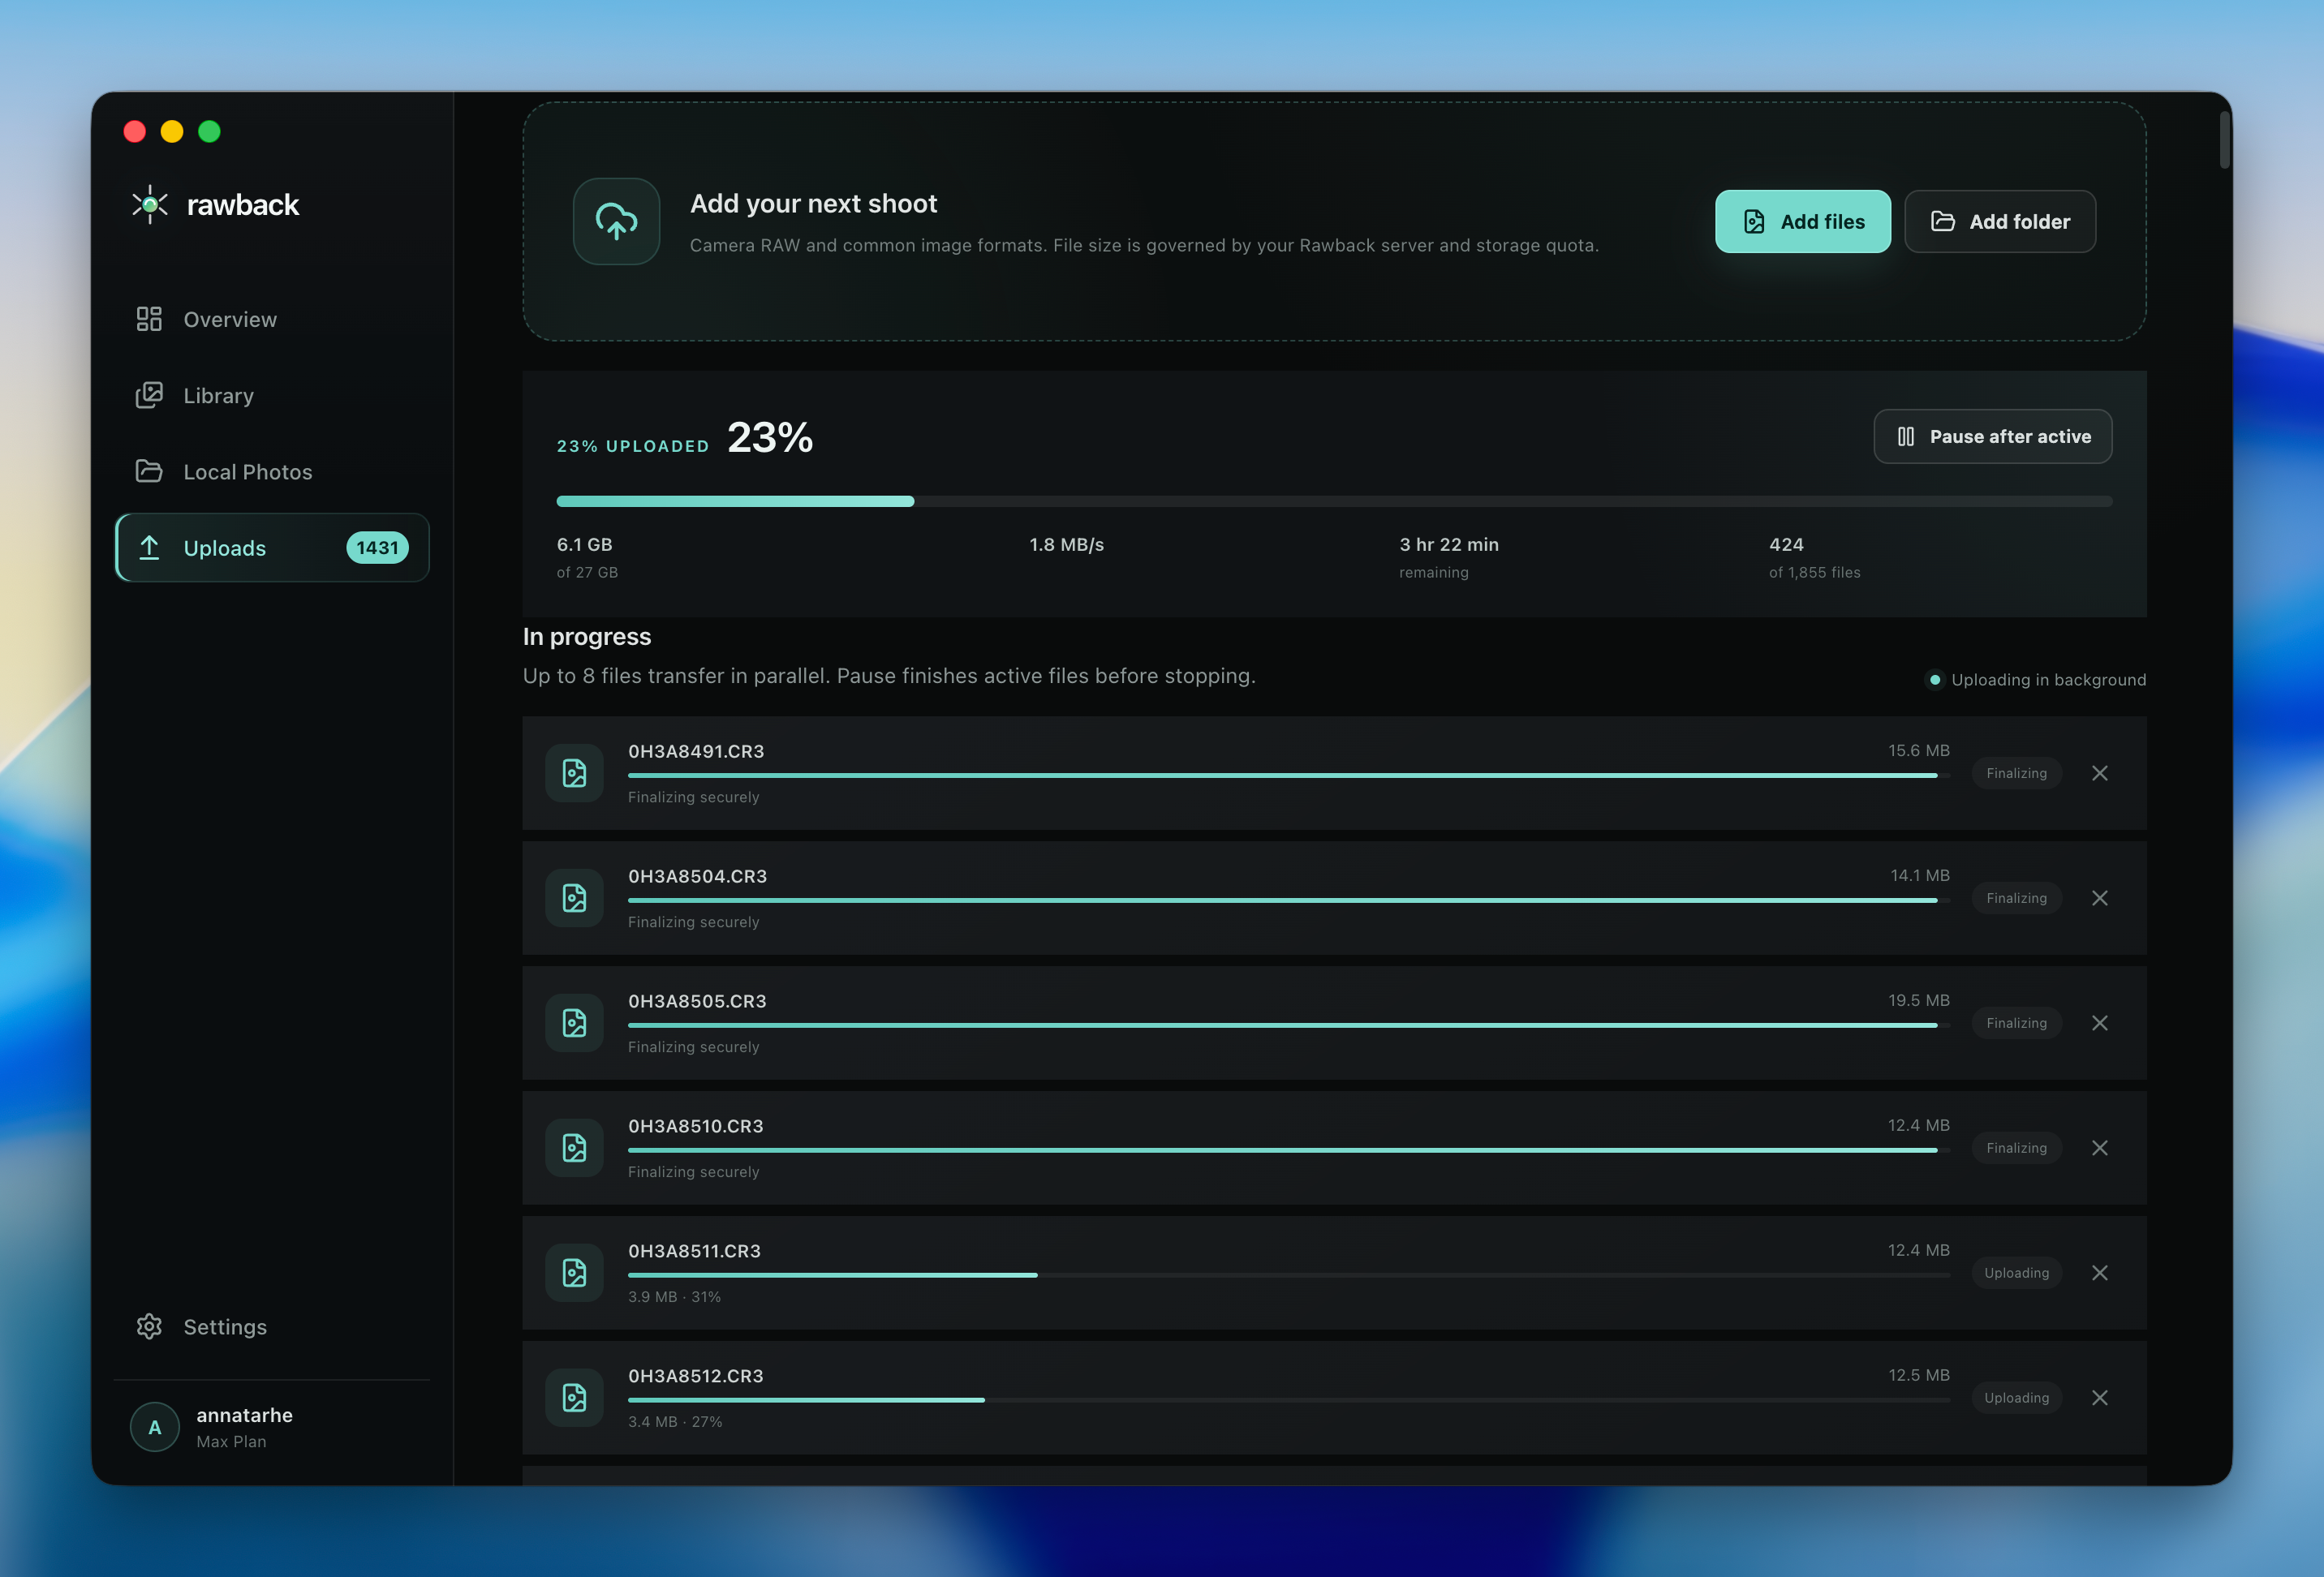
Task: Click Pause after active button
Action: [1992, 436]
